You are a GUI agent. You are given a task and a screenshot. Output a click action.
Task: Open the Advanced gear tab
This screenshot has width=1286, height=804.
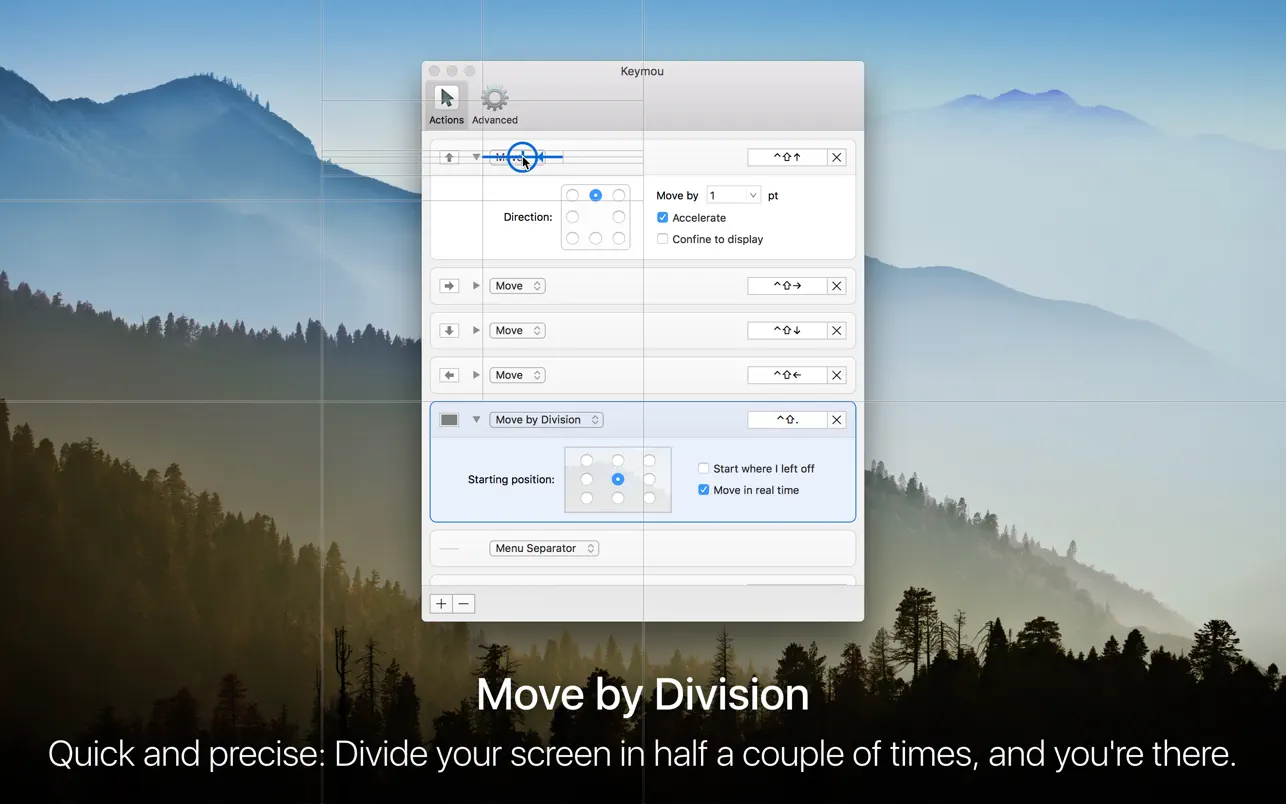click(x=495, y=105)
